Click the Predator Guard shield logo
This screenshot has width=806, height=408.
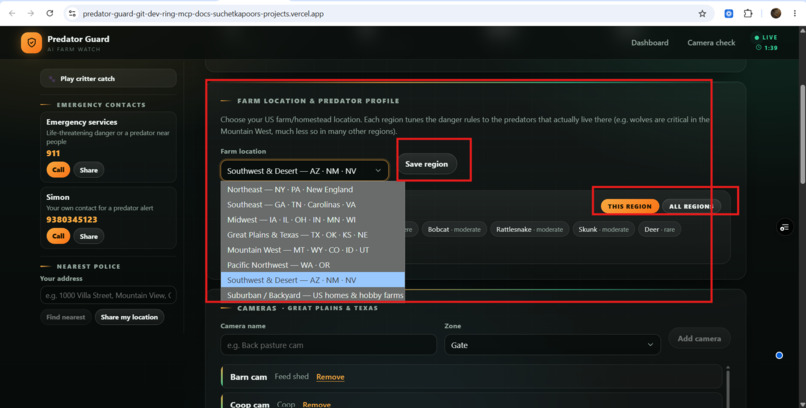(x=31, y=43)
